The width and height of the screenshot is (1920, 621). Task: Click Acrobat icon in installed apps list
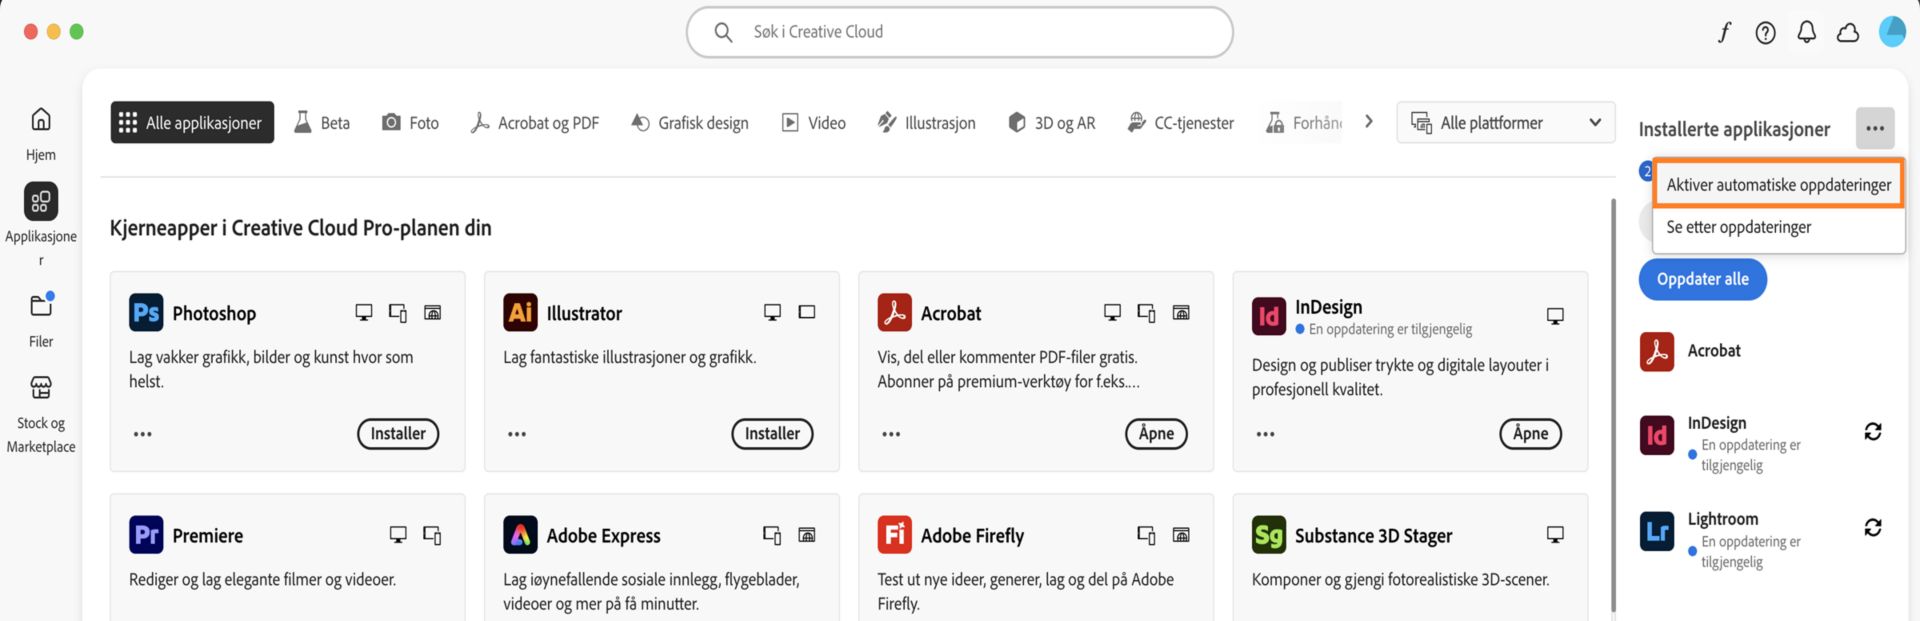click(x=1657, y=351)
